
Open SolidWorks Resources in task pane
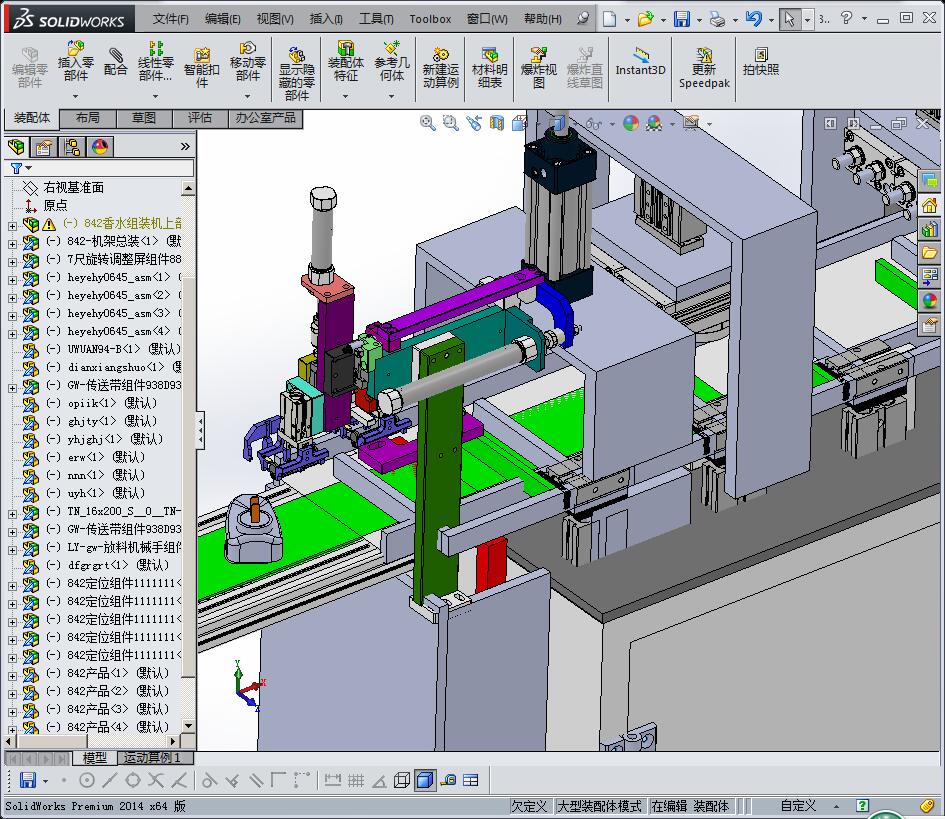(x=930, y=206)
